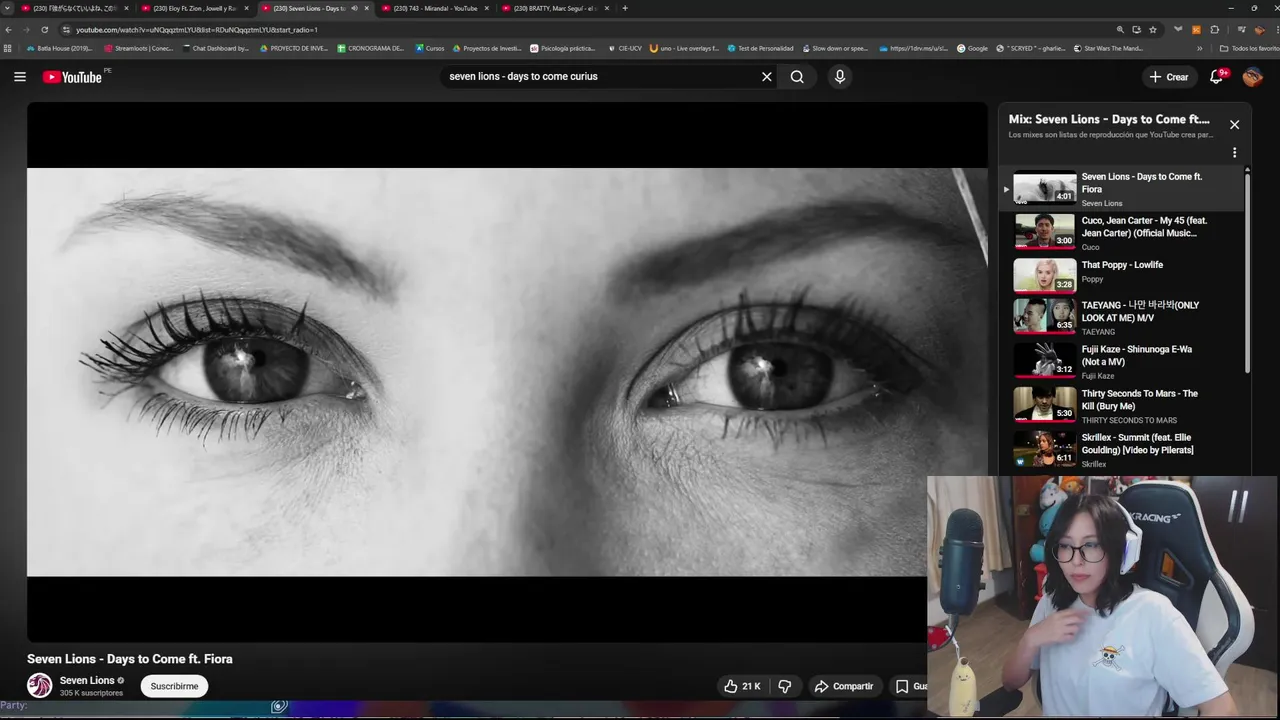Open the Streamloots bookmark
1280x720 pixels.
point(138,48)
